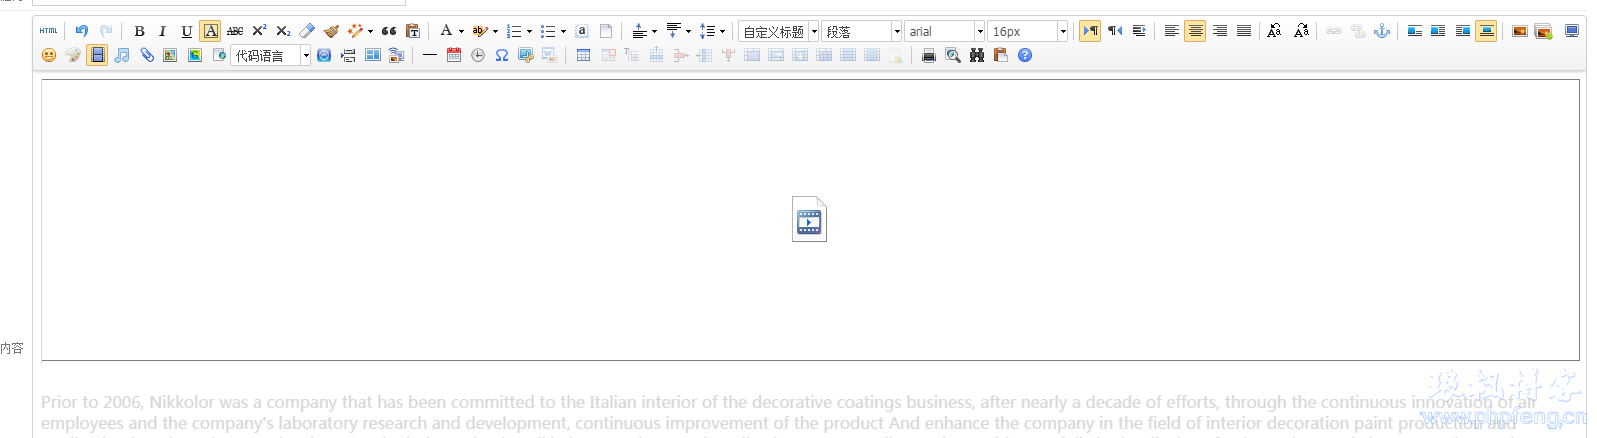
Task: Open help with the question mark icon
Action: 1025,55
